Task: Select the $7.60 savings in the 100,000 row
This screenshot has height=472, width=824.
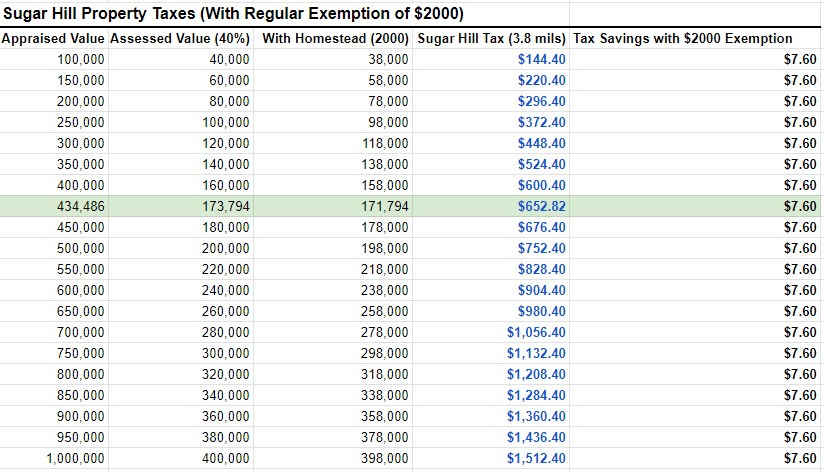Action: pos(800,59)
